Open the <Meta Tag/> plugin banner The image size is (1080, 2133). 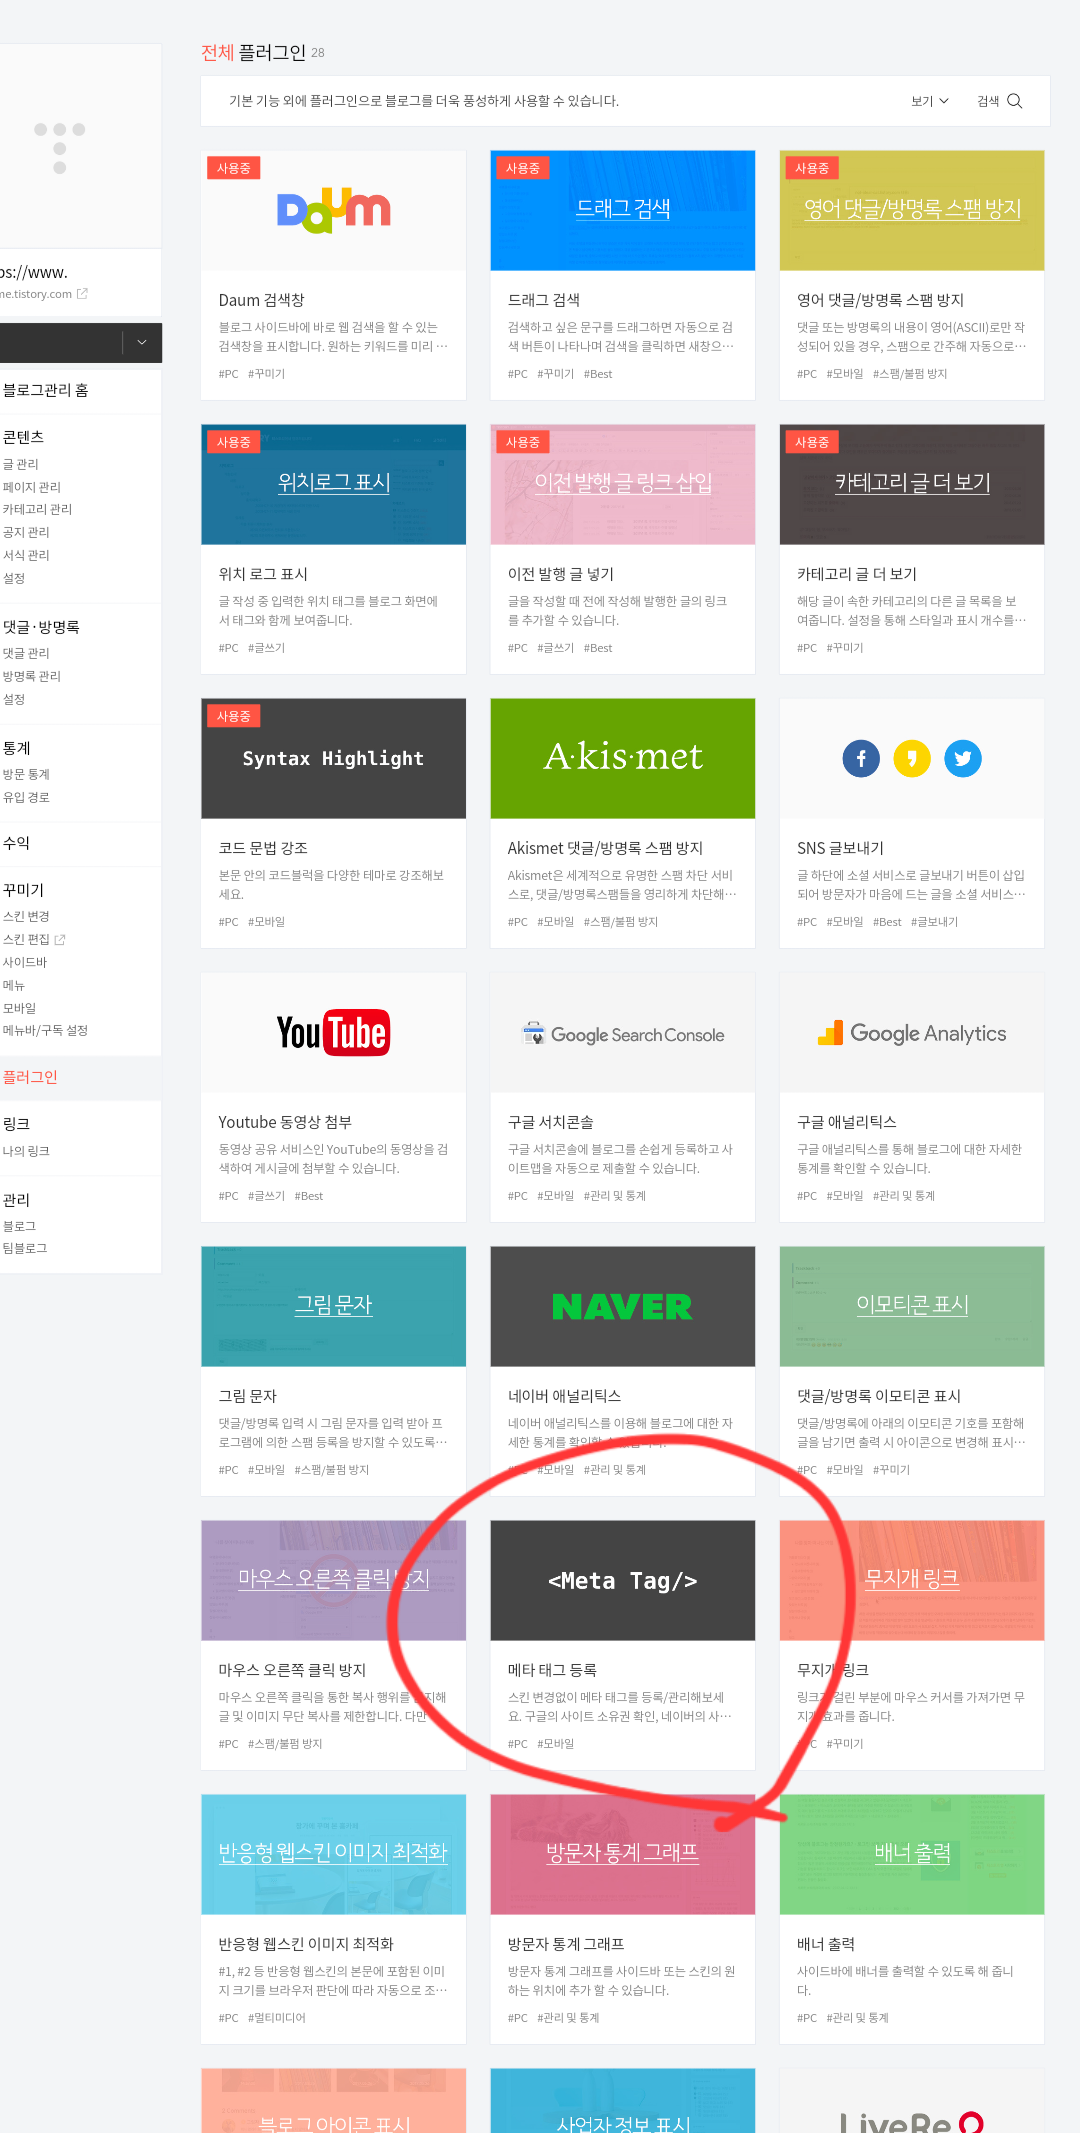pyautogui.click(x=622, y=1581)
